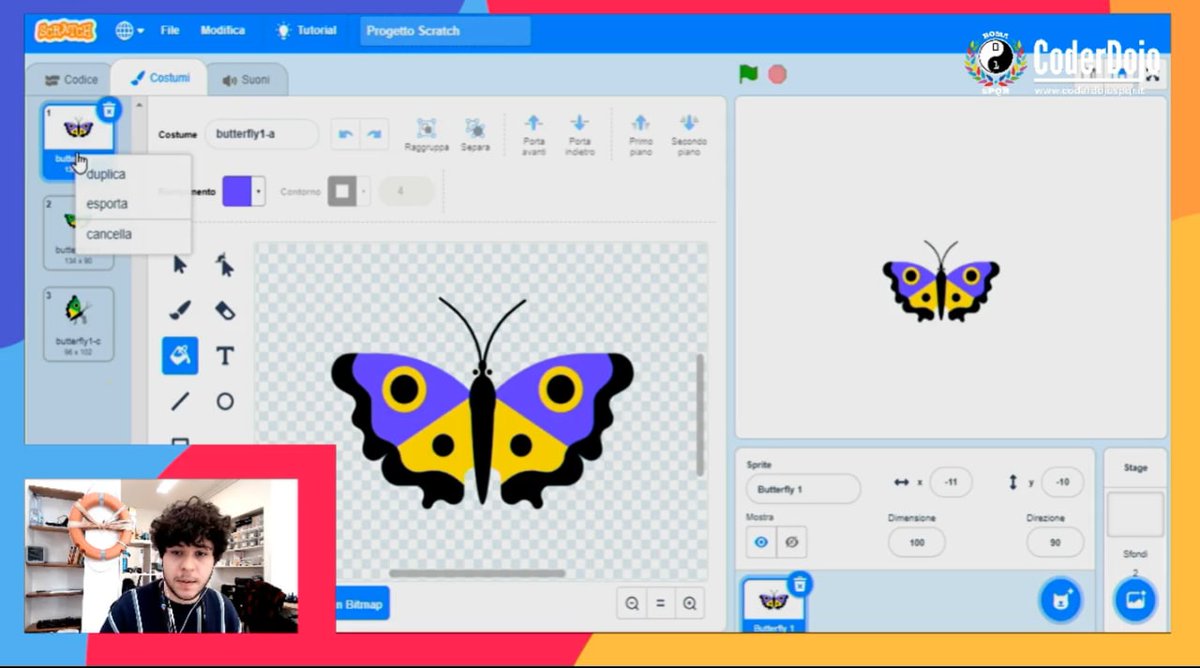The image size is (1200, 668).
Task: Click the redo arrow button
Action: tap(374, 135)
